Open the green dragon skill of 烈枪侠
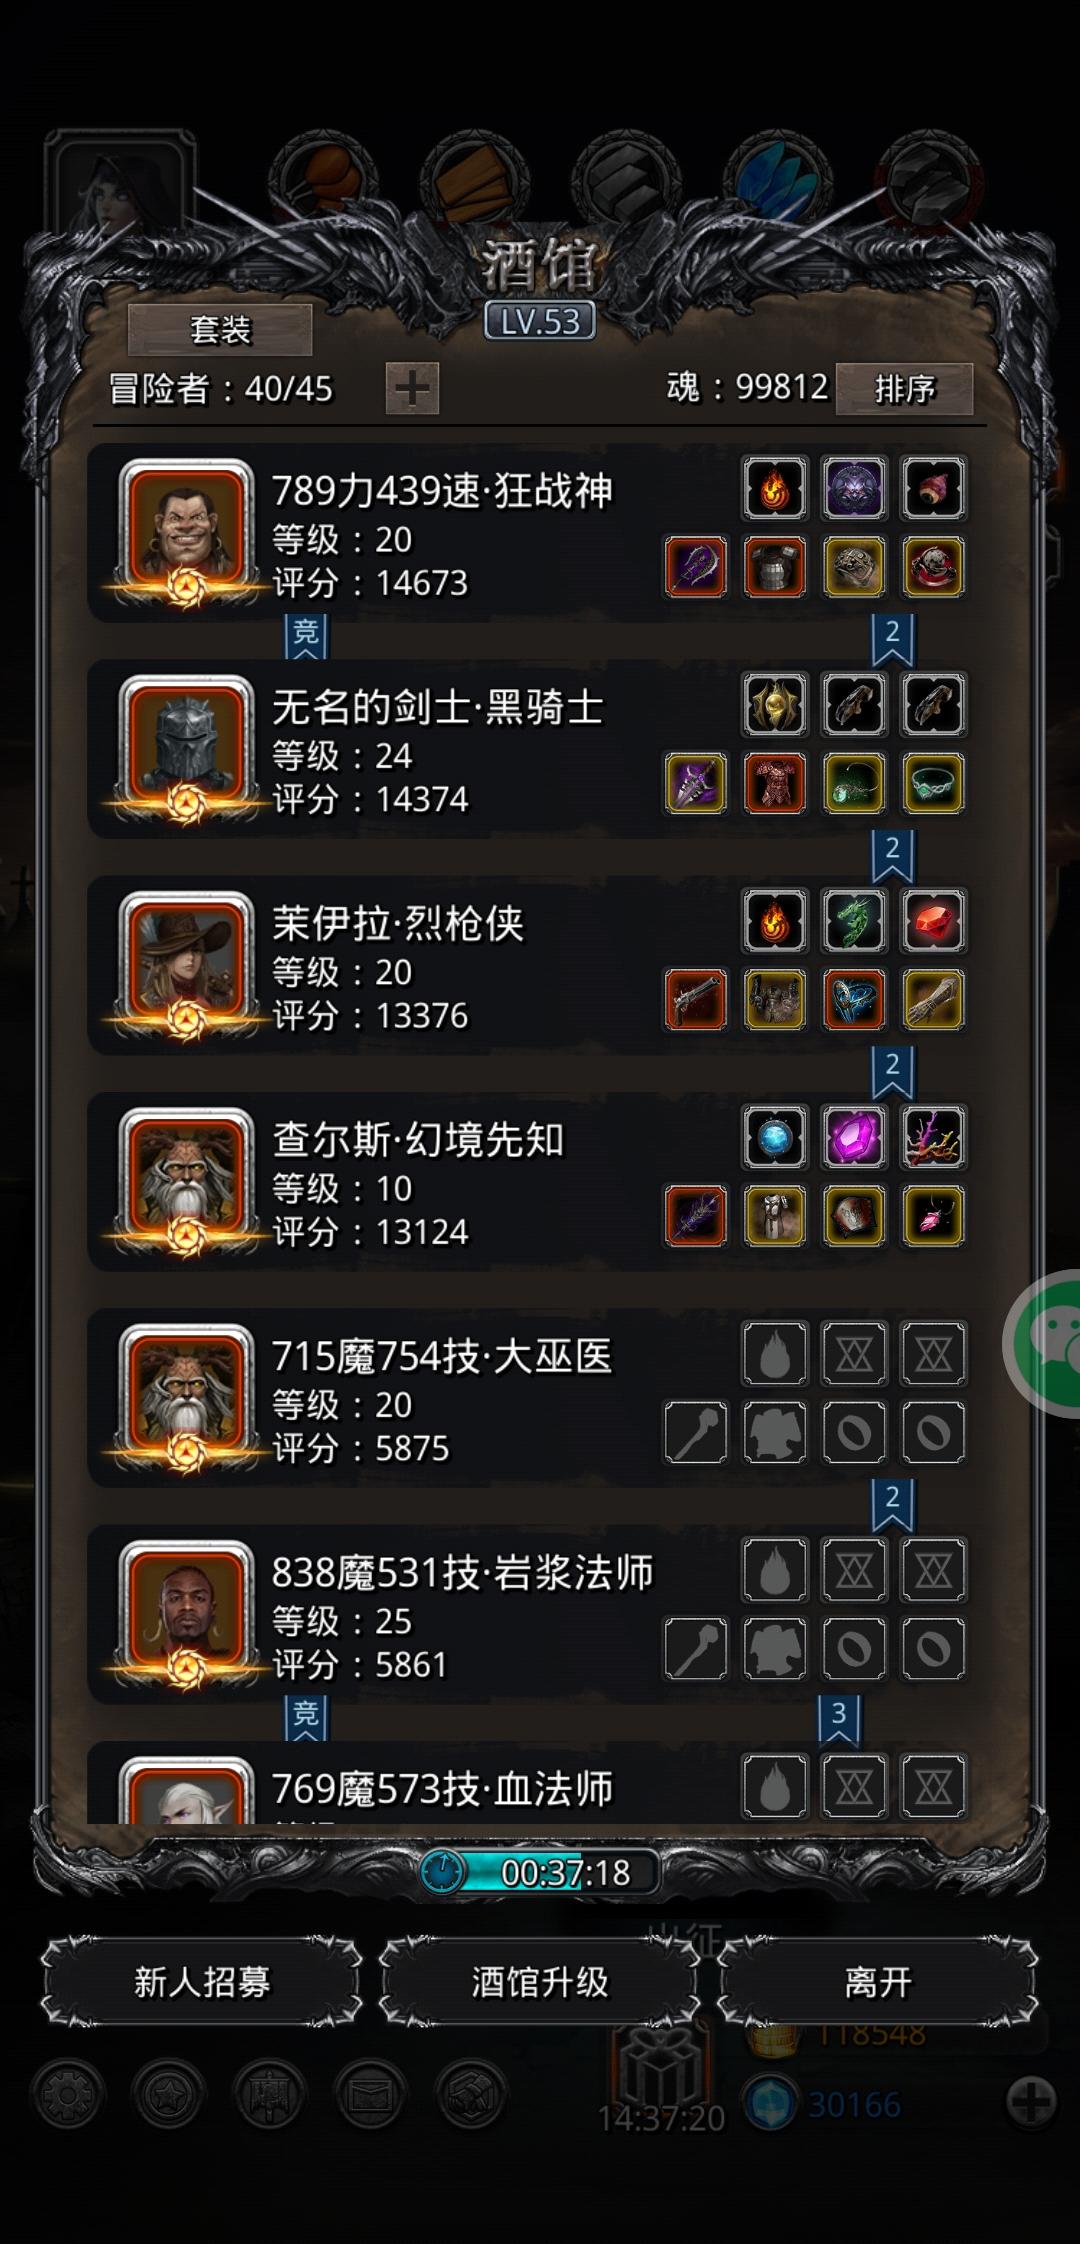Image resolution: width=1080 pixels, height=2244 pixels. click(854, 921)
